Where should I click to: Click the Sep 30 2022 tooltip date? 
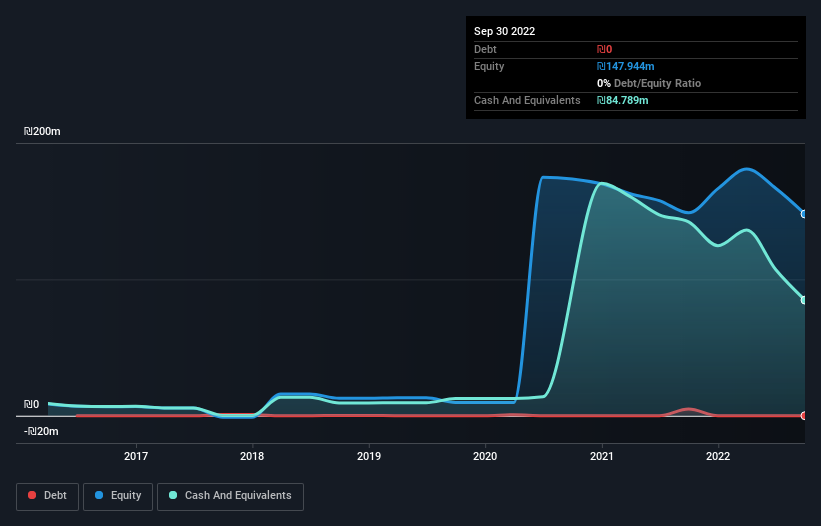pyautogui.click(x=504, y=31)
